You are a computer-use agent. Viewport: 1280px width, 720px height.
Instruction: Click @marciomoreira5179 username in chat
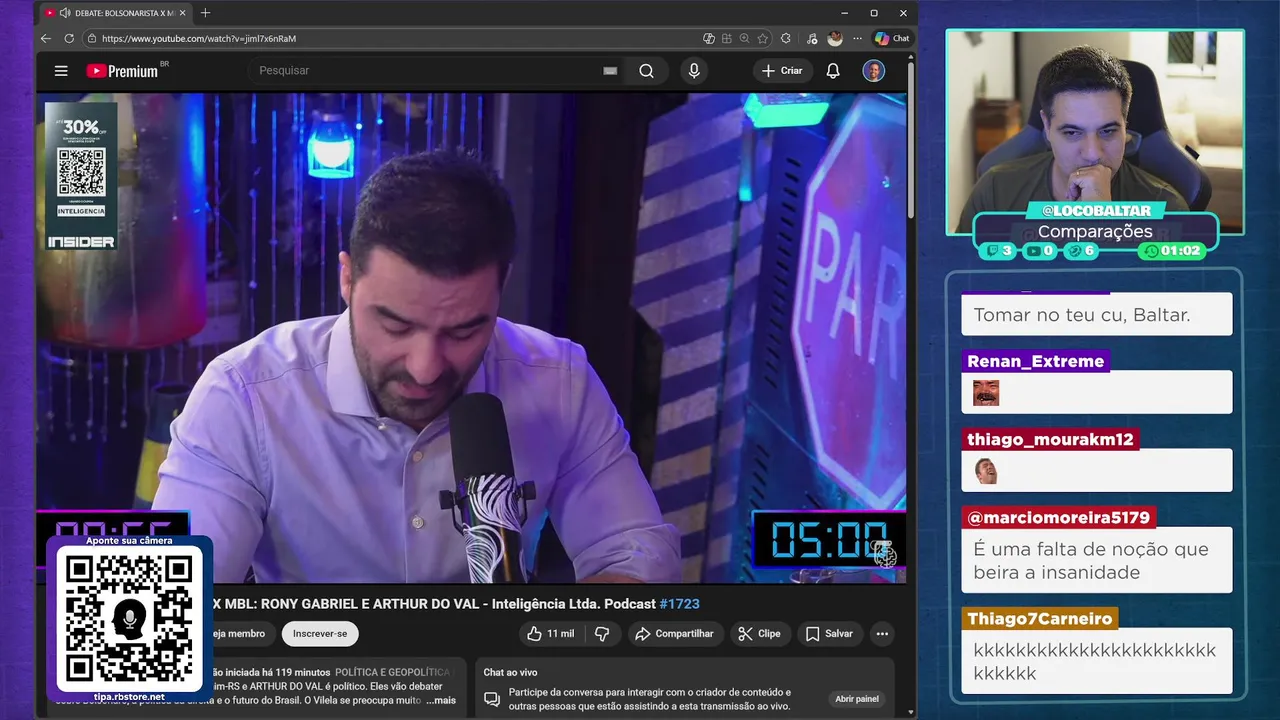(x=1059, y=518)
